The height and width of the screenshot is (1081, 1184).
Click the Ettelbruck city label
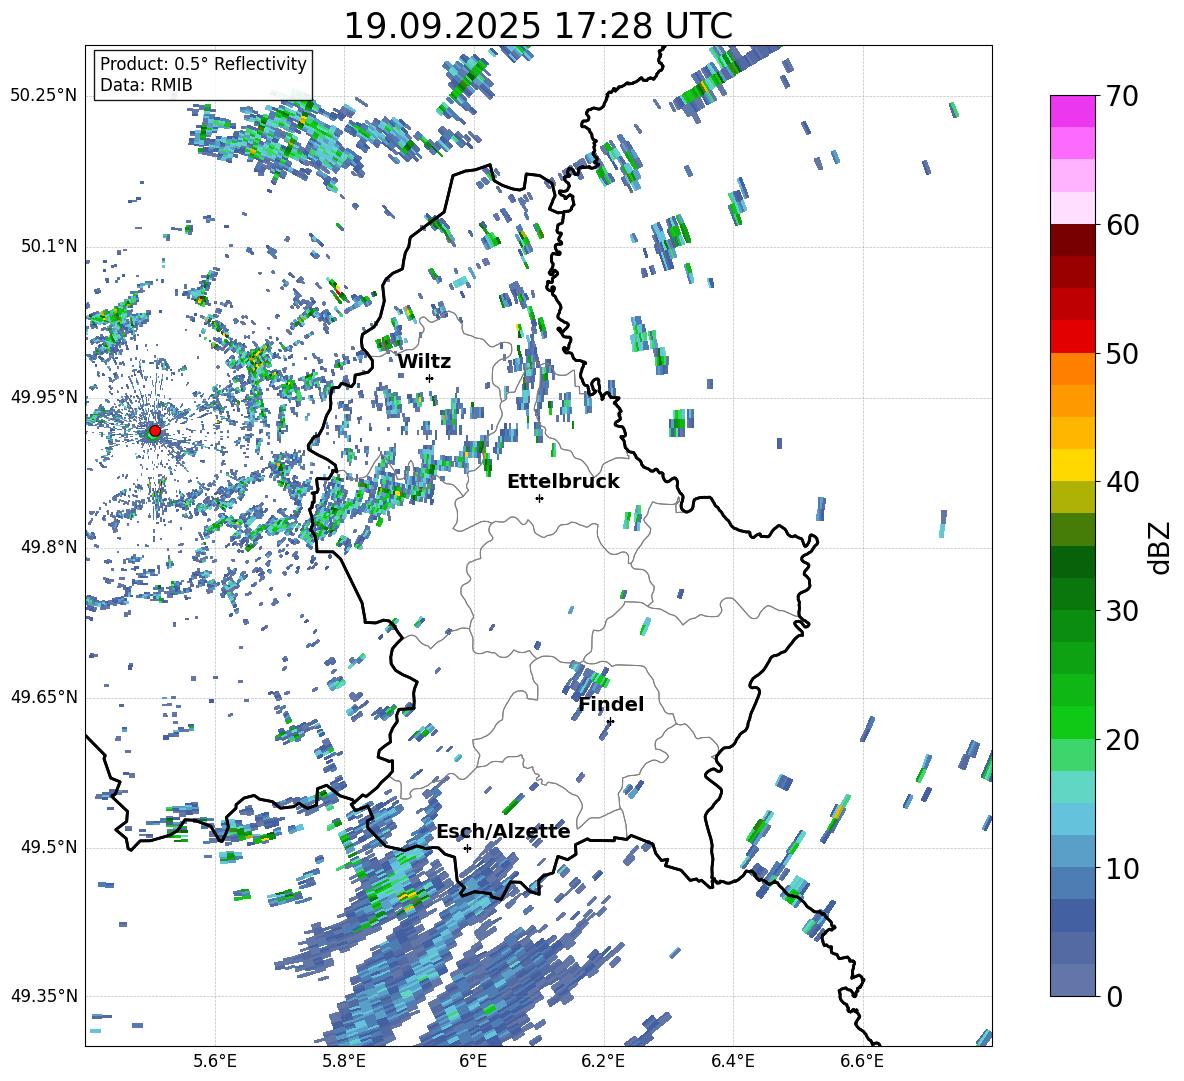pyautogui.click(x=563, y=482)
